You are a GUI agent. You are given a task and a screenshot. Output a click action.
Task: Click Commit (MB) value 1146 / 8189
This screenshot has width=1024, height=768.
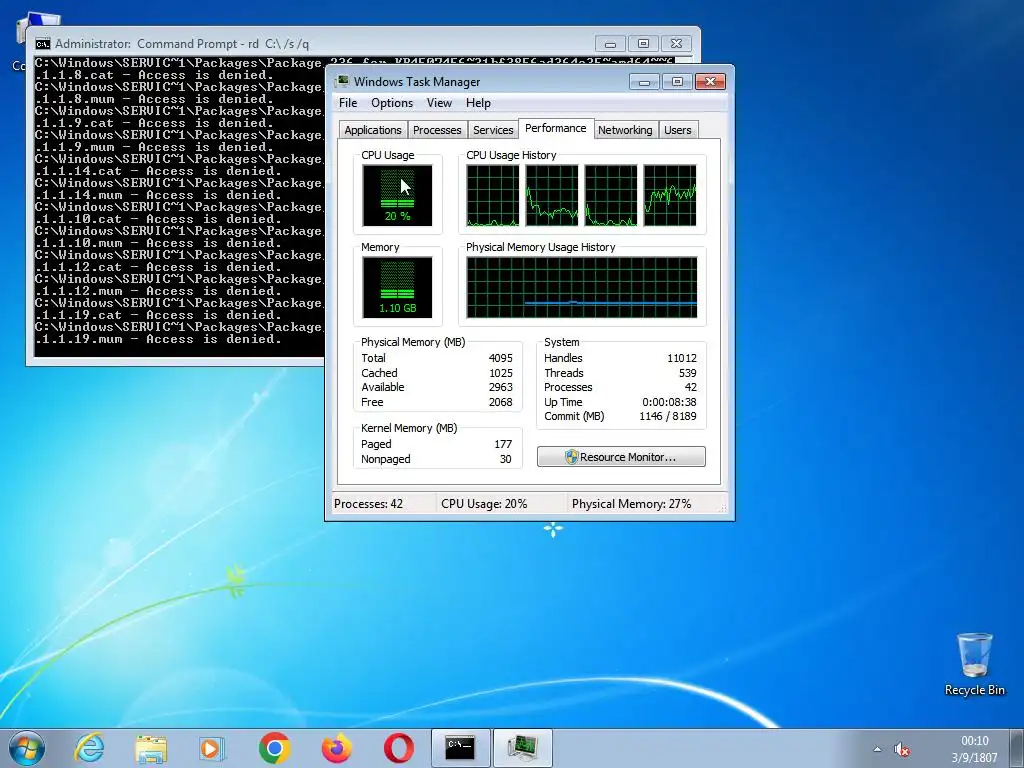pos(667,417)
